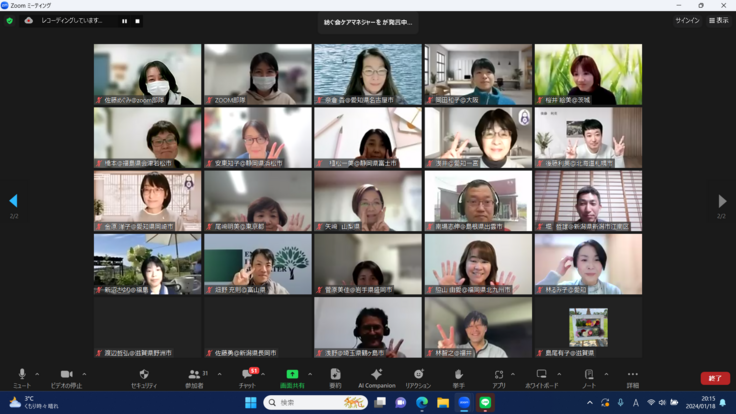Expand video options arrow beside Stop Video
This screenshot has height=414, width=736.
(x=82, y=374)
